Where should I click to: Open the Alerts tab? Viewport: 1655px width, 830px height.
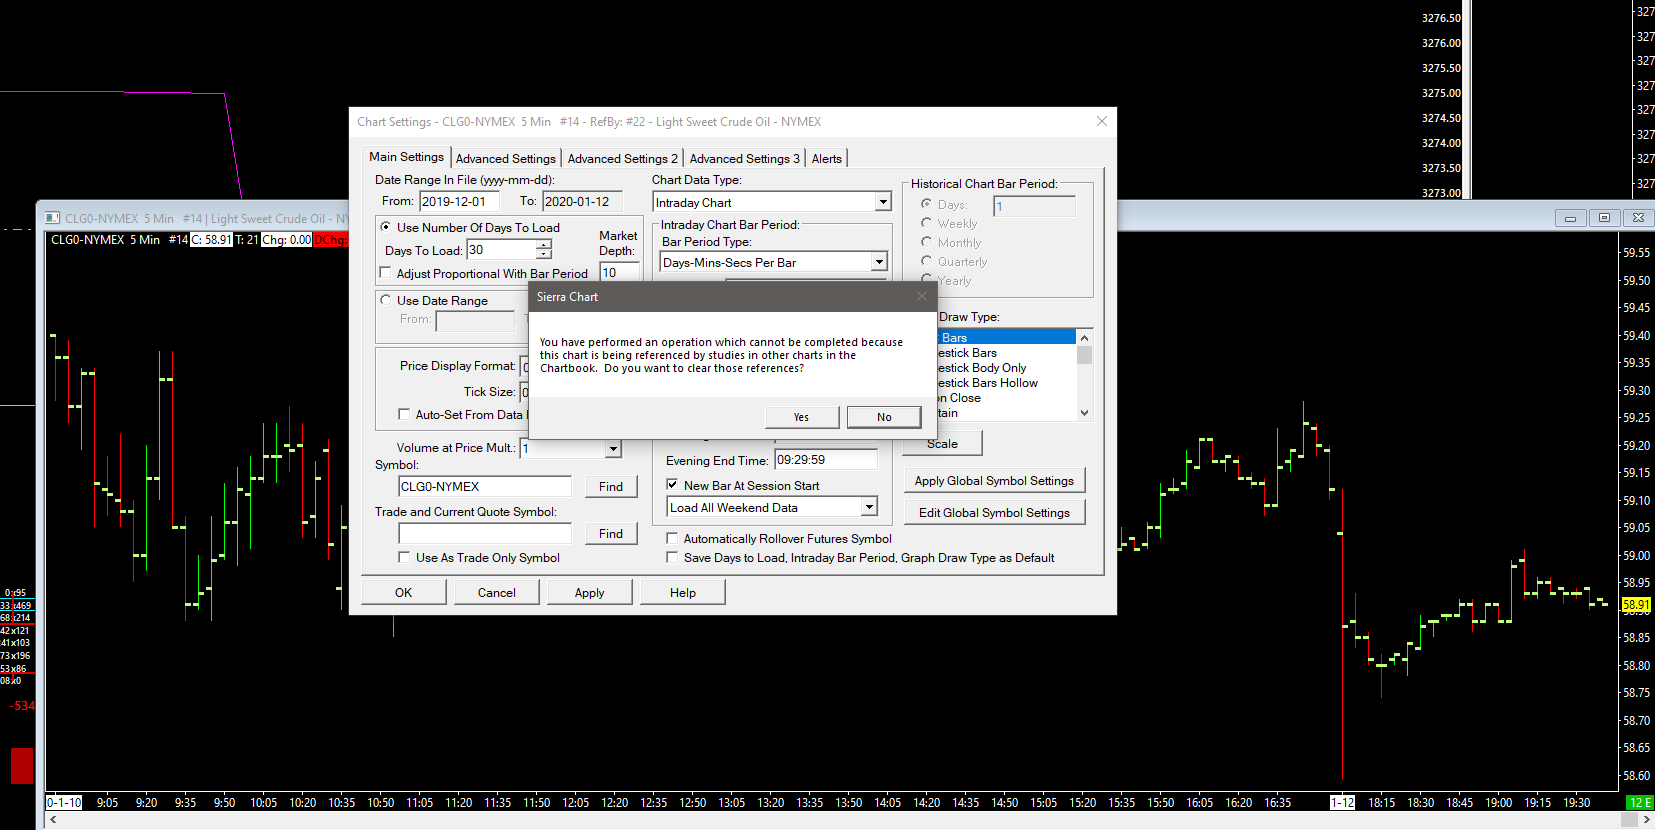[827, 158]
